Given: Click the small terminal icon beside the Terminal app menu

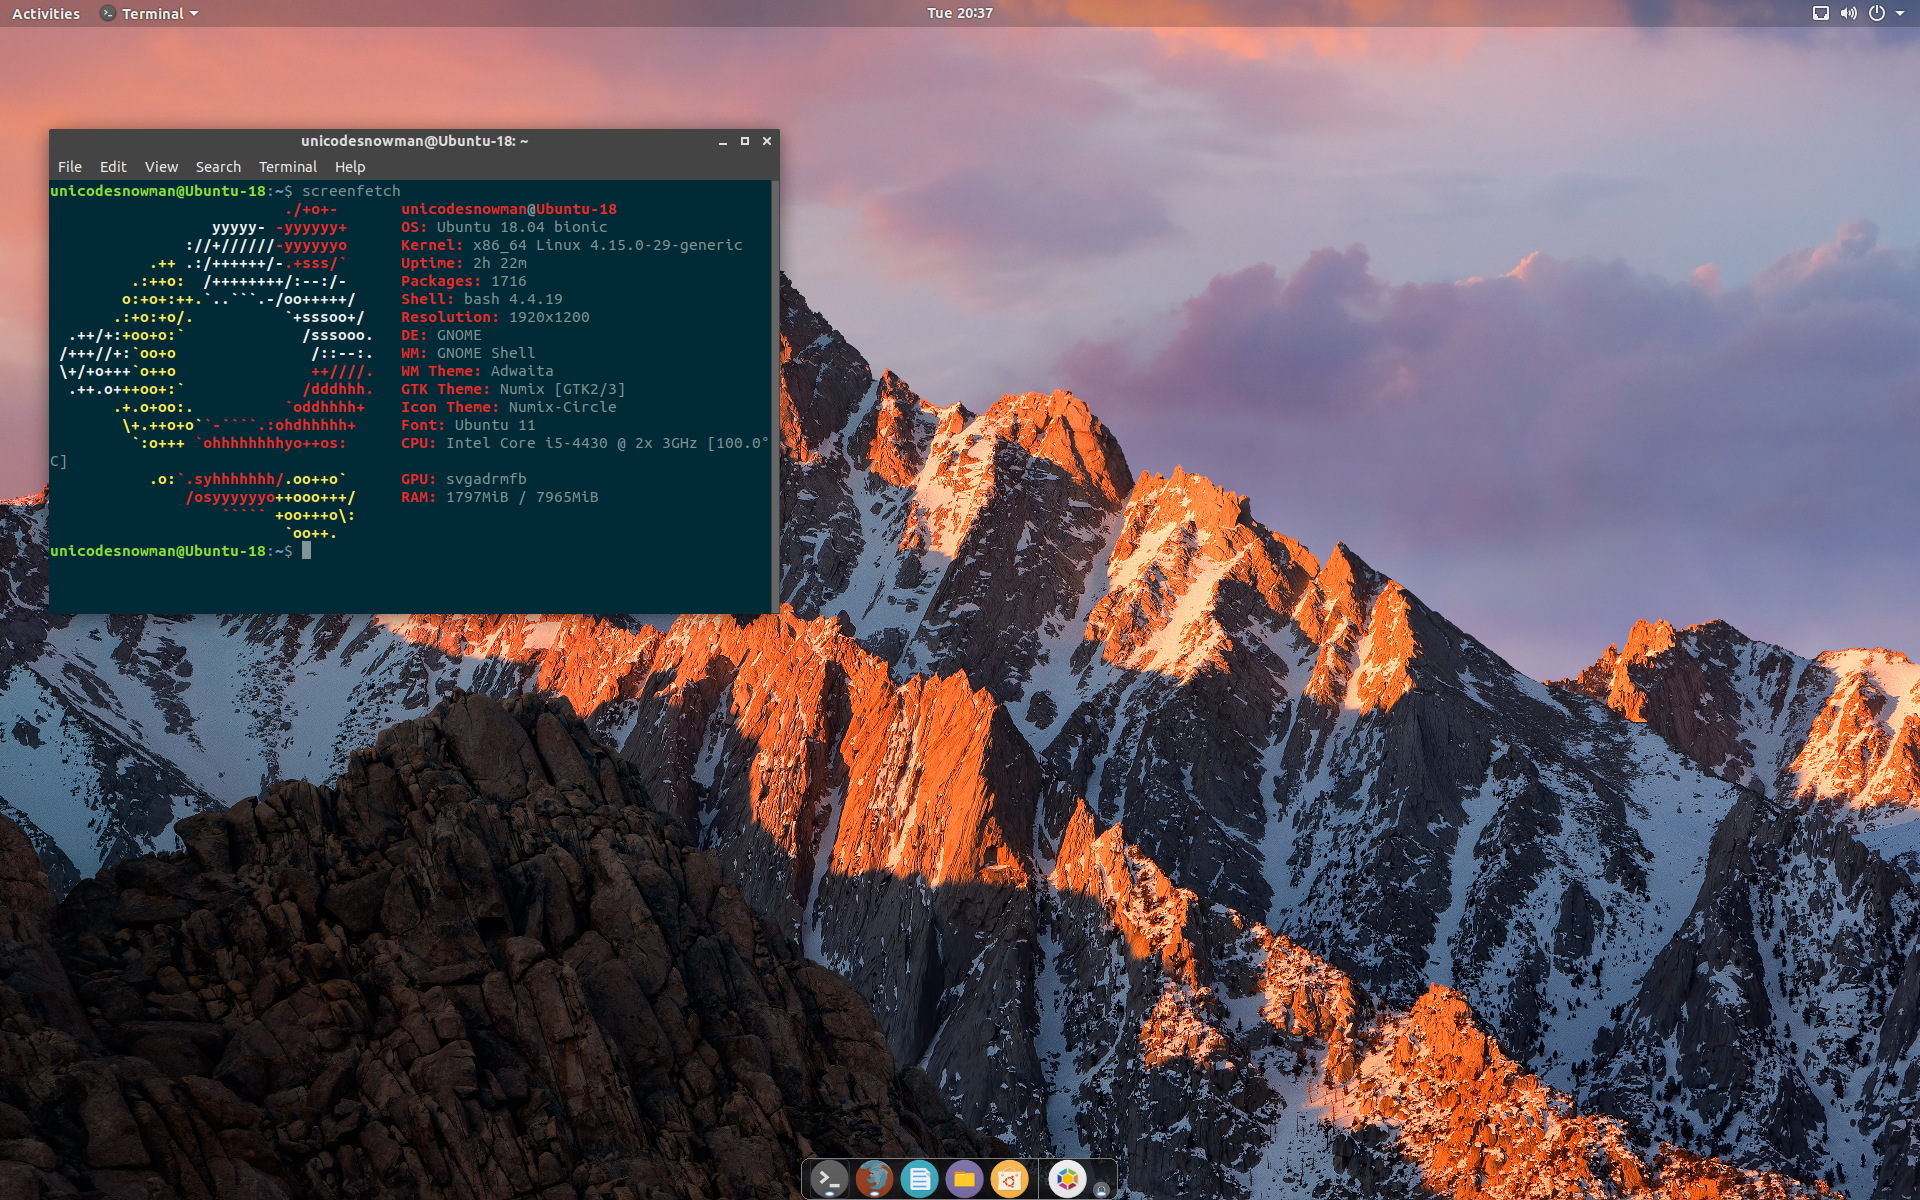Looking at the screenshot, I should [108, 13].
